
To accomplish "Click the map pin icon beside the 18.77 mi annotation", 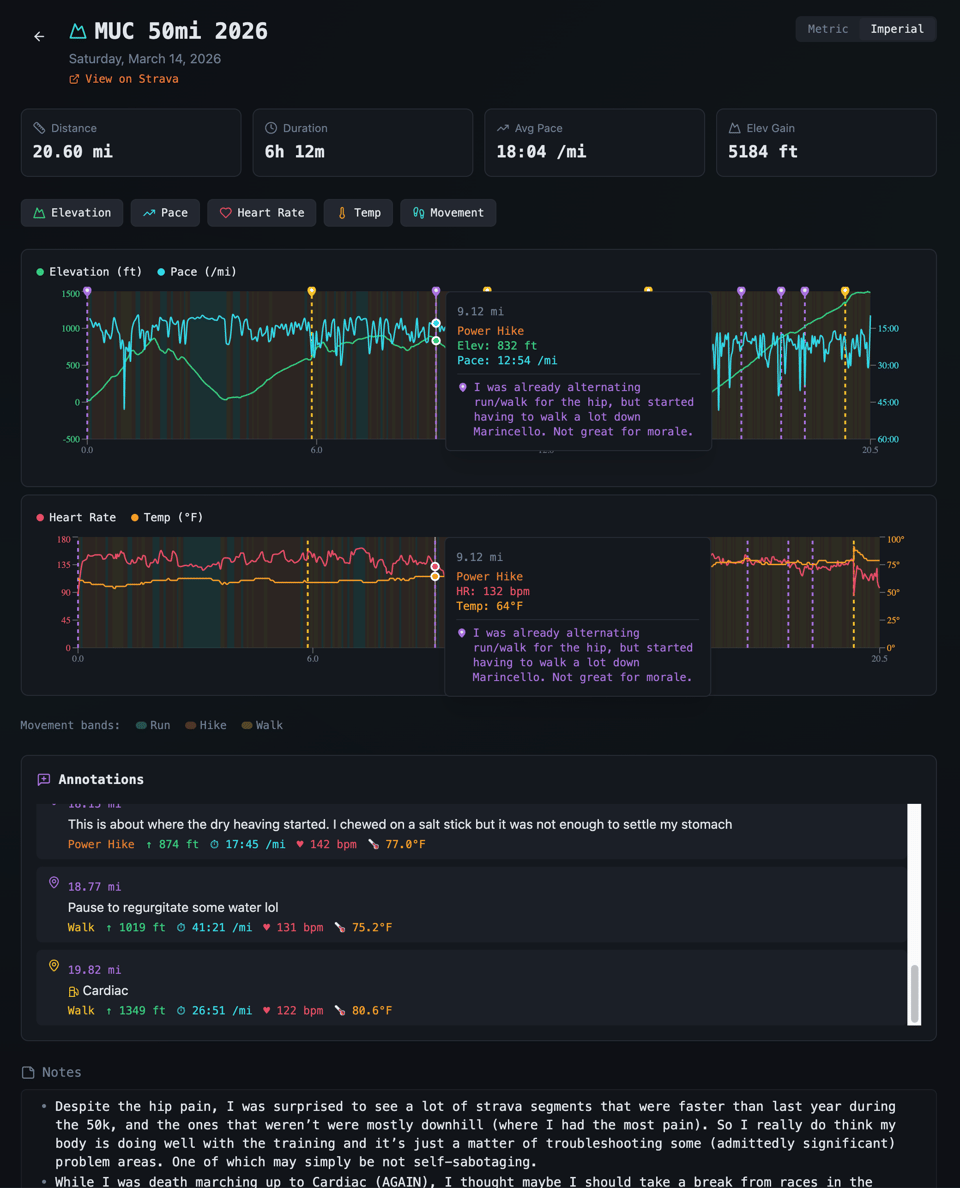I will pyautogui.click(x=53, y=882).
